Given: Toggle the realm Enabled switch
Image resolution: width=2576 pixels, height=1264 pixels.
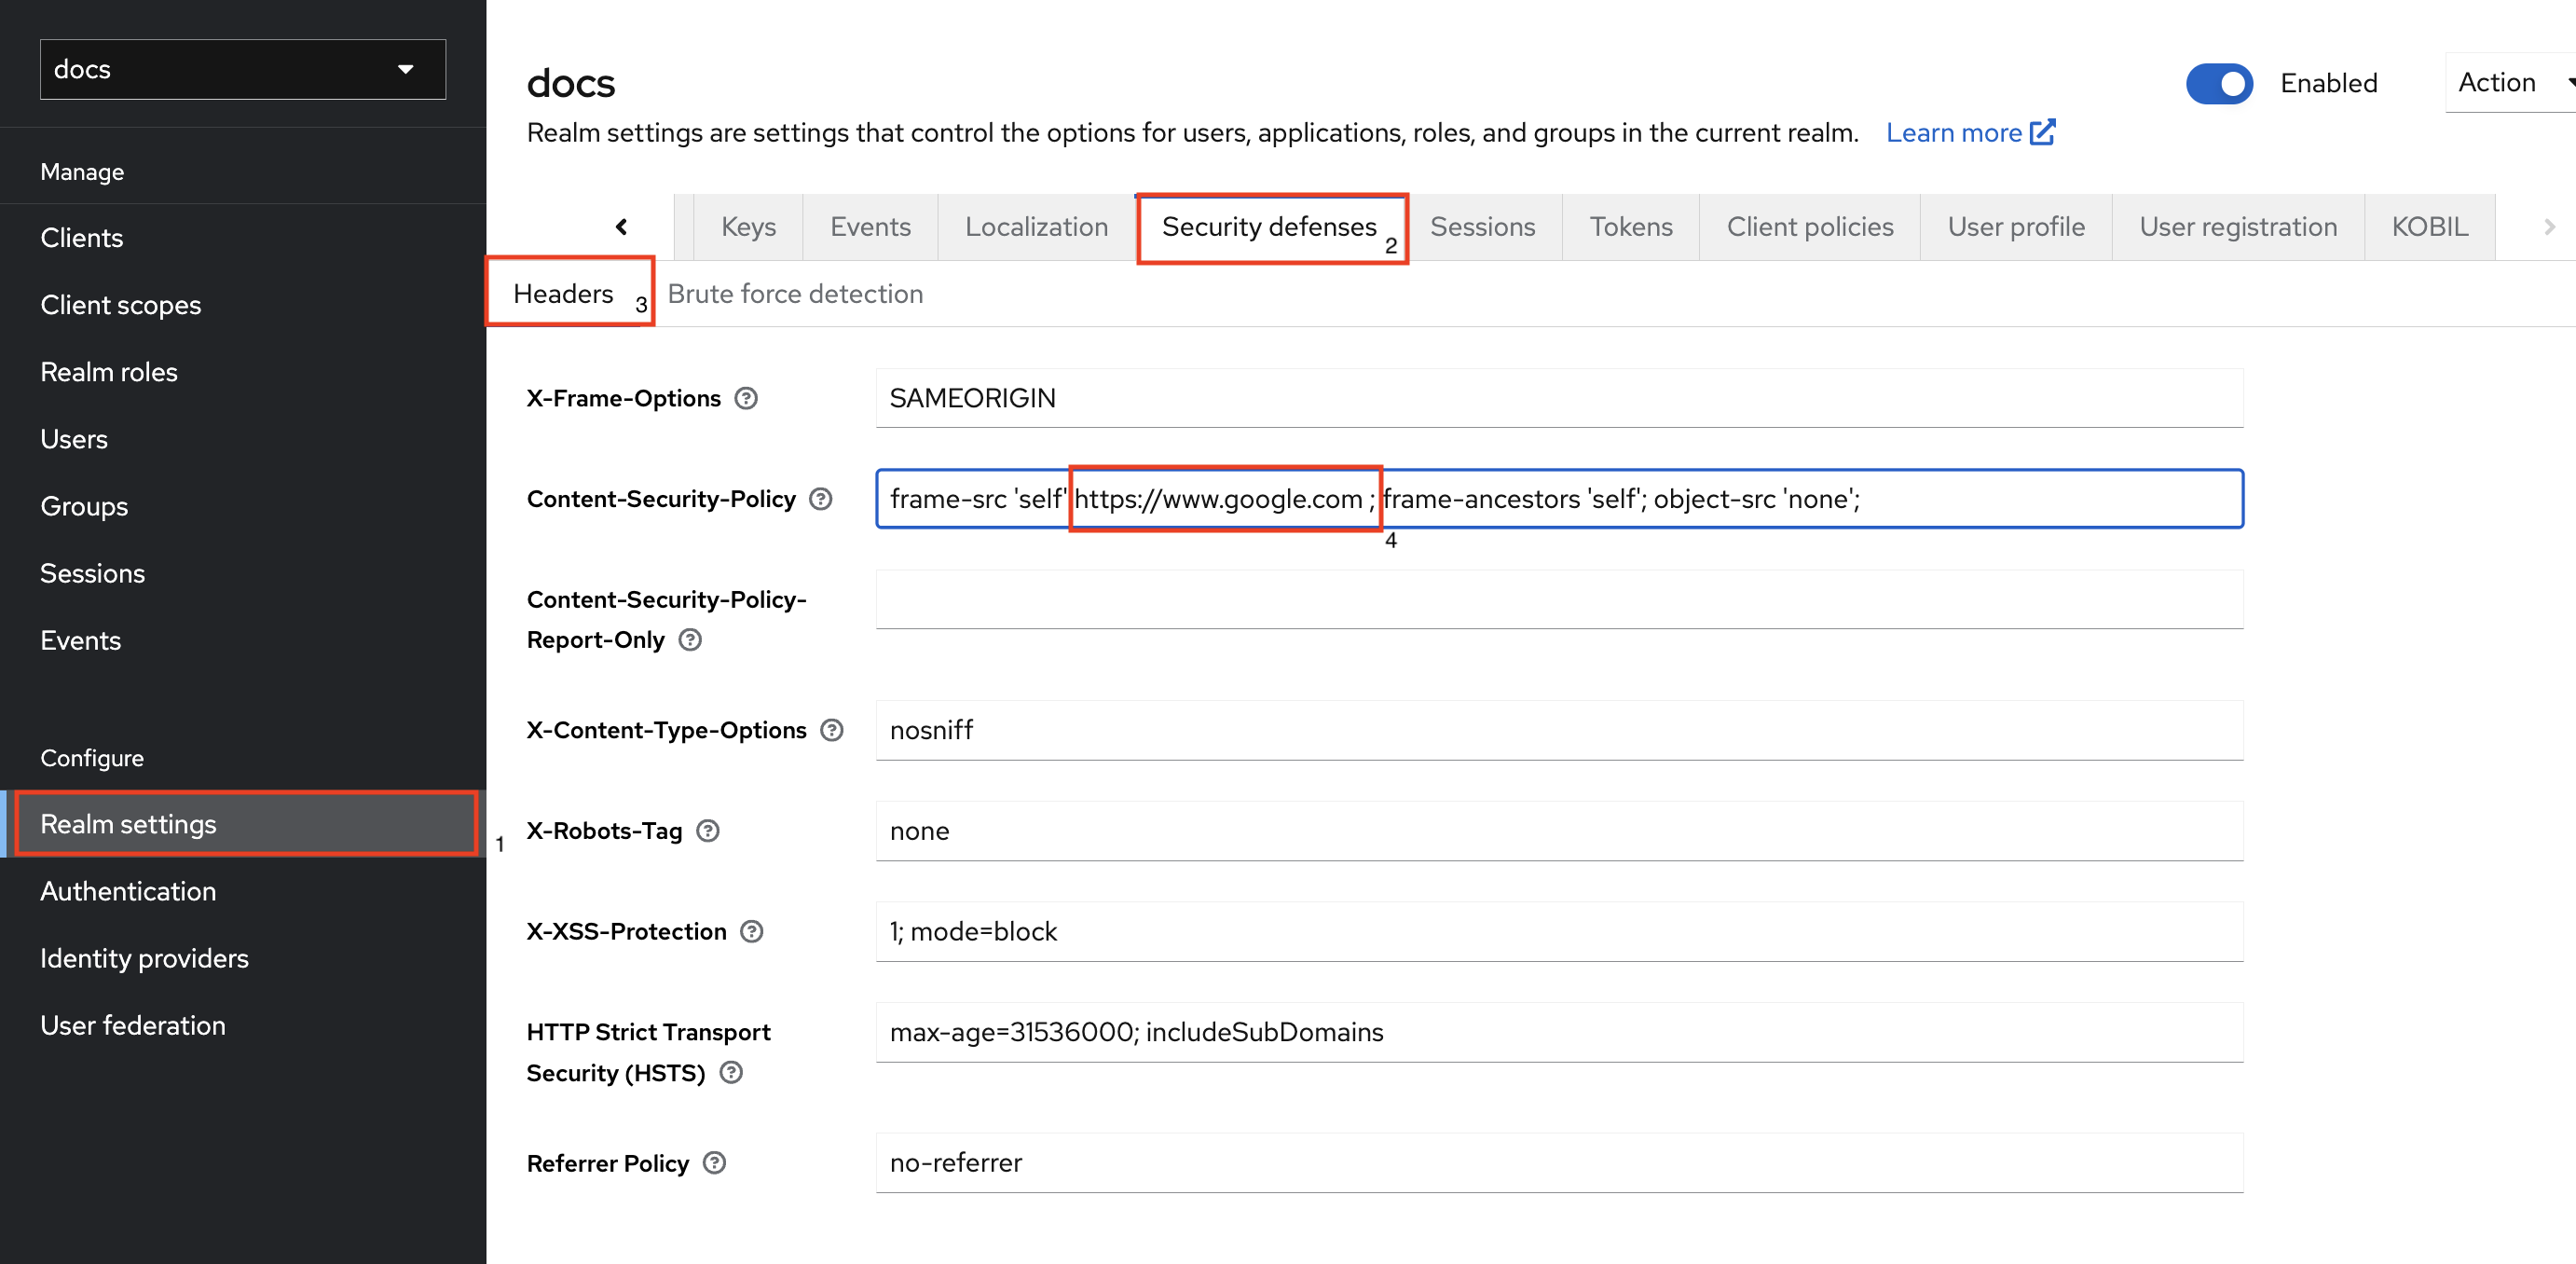Looking at the screenshot, I should click(2219, 83).
